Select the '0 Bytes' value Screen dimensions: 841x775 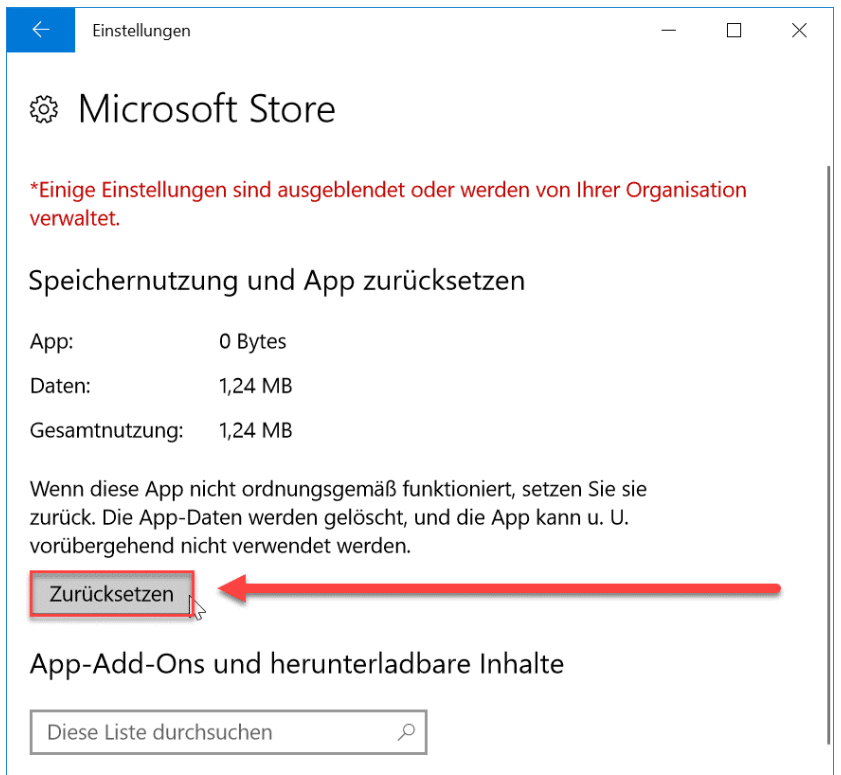[x=253, y=341]
